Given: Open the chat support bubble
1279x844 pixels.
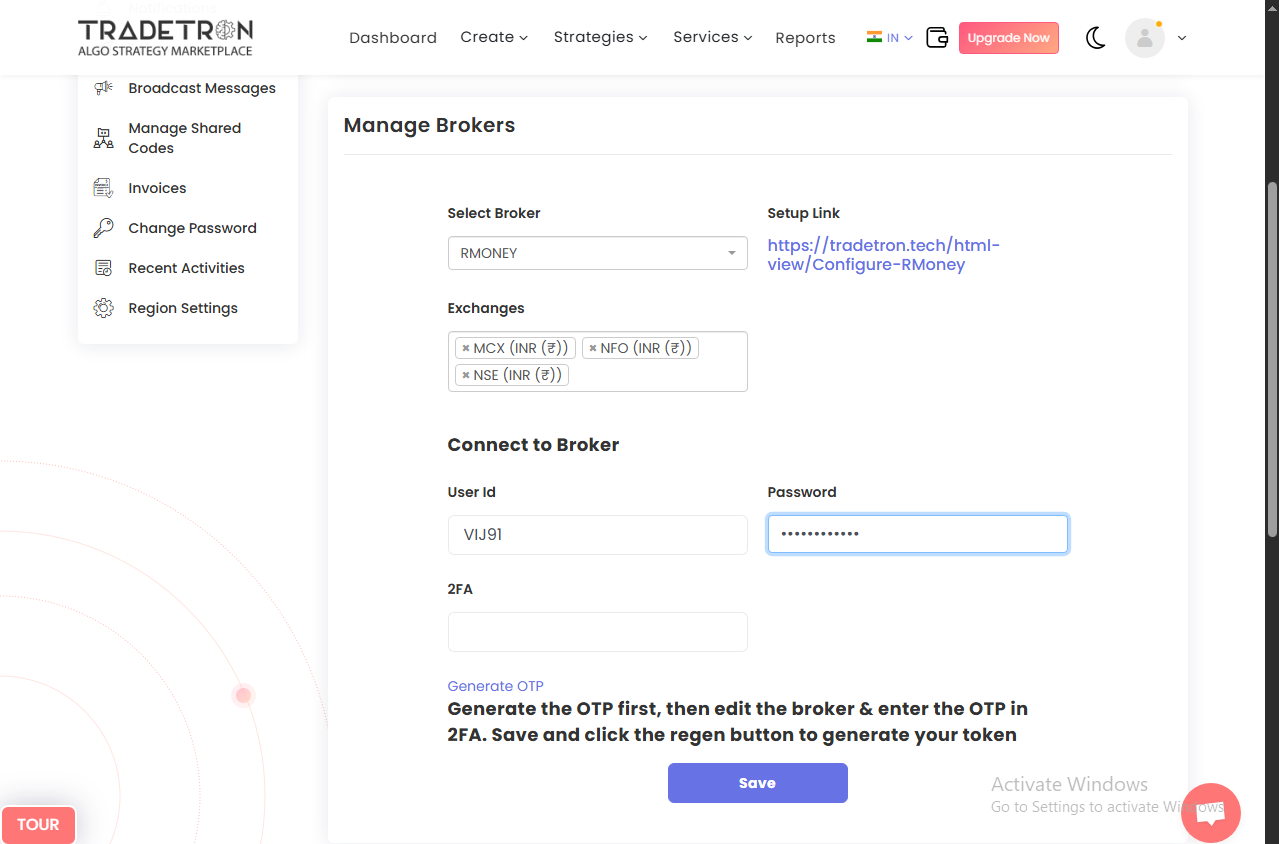Looking at the screenshot, I should pyautogui.click(x=1211, y=813).
